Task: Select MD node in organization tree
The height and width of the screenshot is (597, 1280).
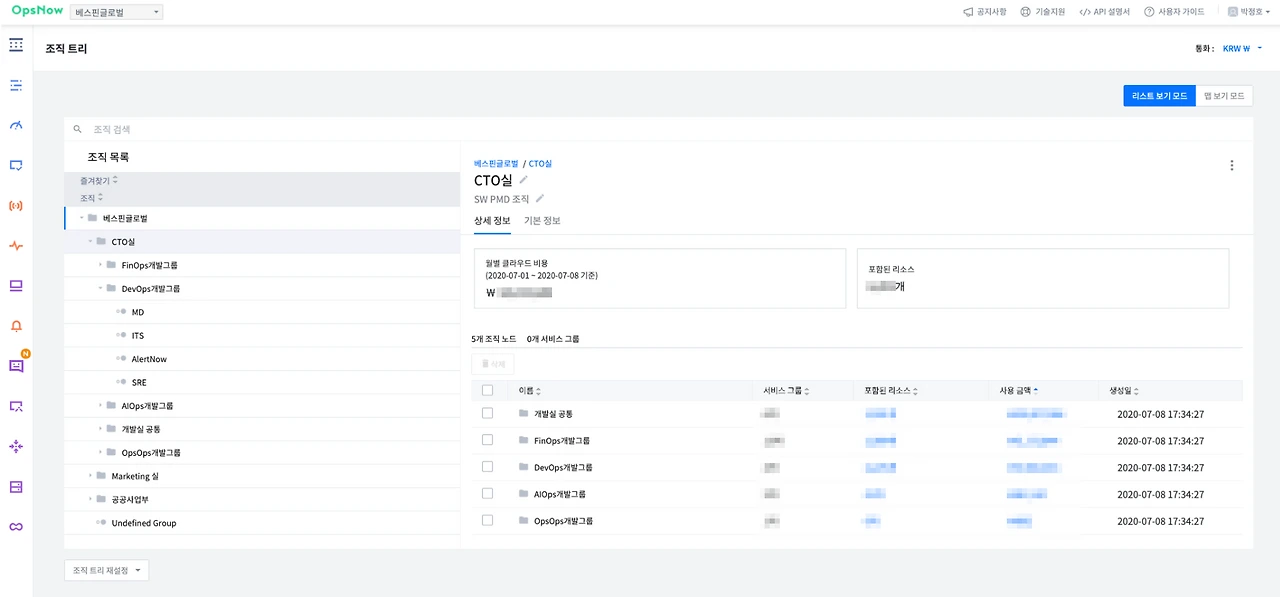Action: (x=138, y=312)
